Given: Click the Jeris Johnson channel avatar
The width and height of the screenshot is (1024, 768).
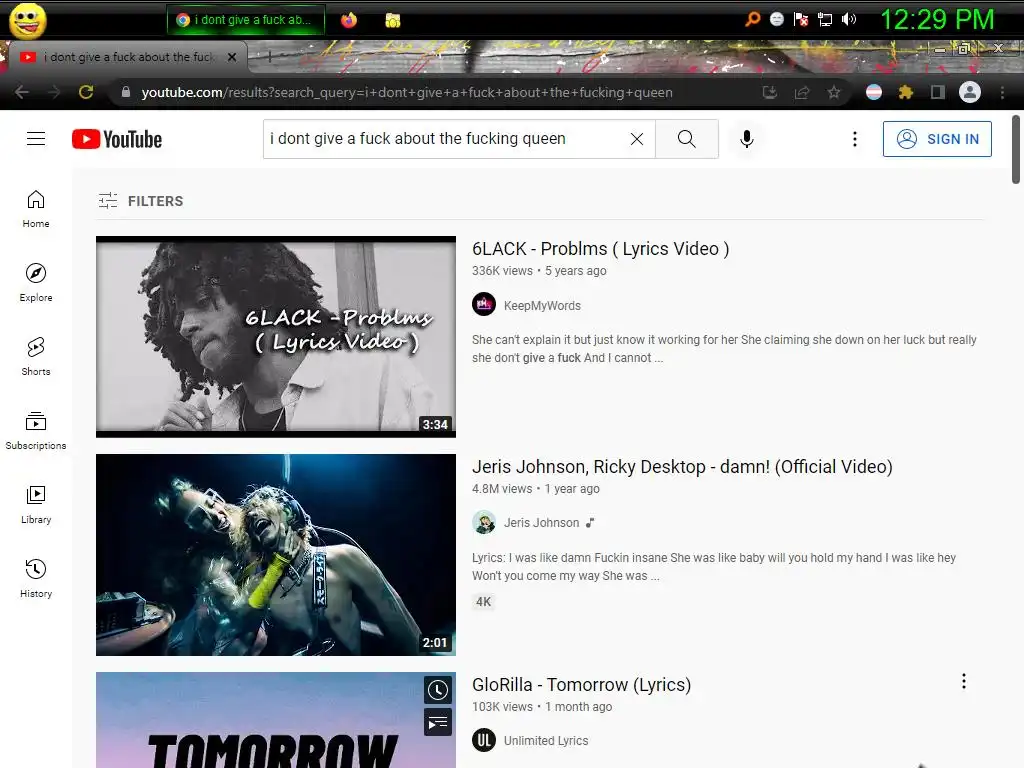Looking at the screenshot, I should pyautogui.click(x=484, y=522).
